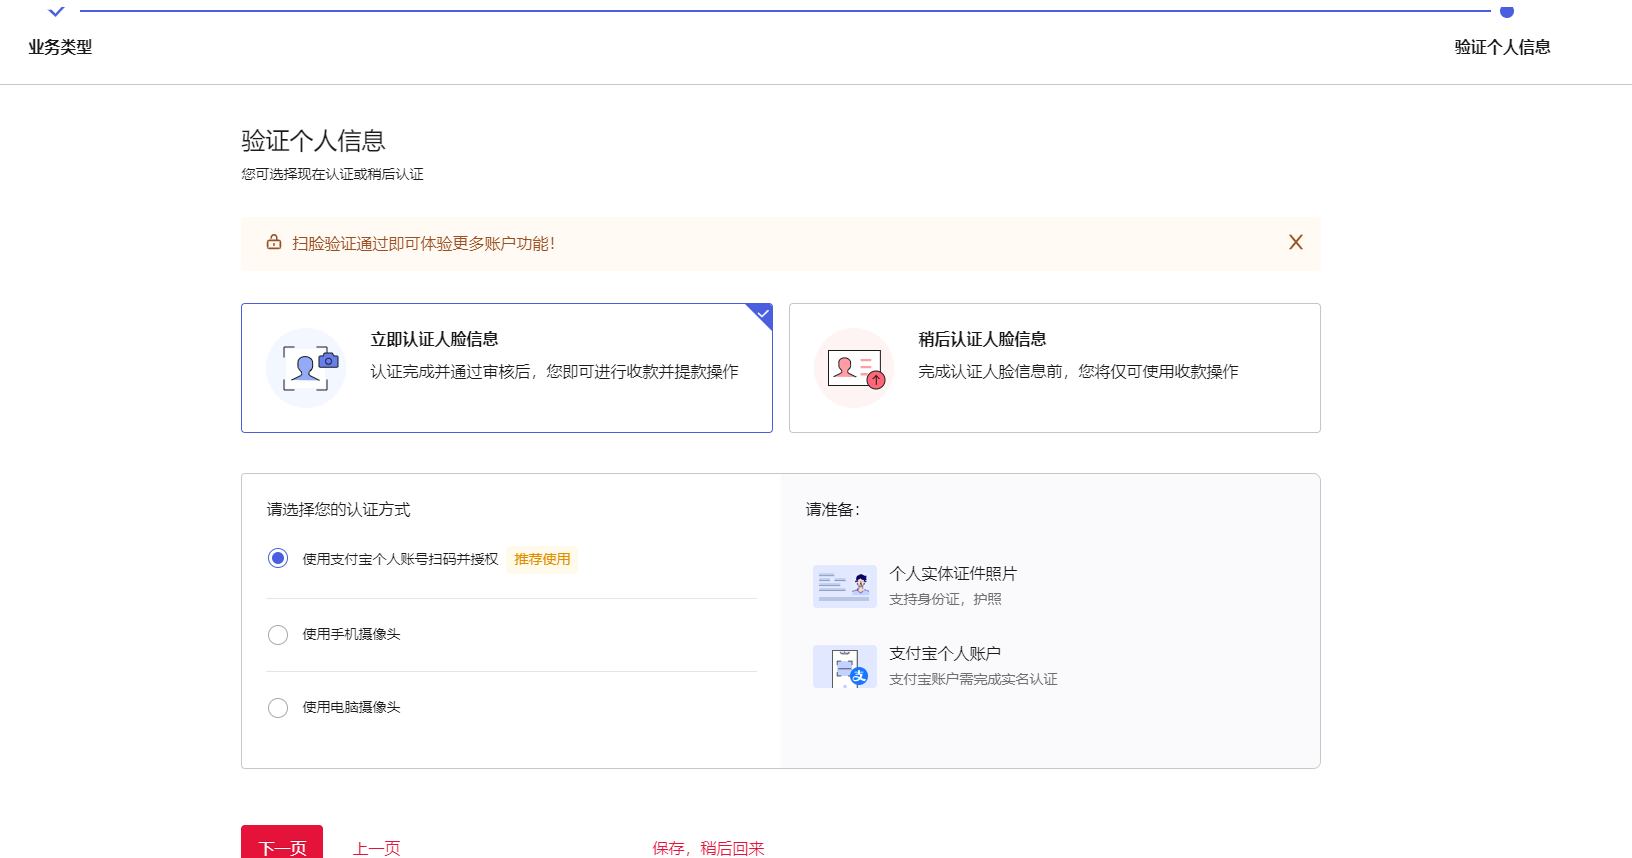
Task: Choose the 稍后认证人脸信息 card
Action: coord(1054,368)
